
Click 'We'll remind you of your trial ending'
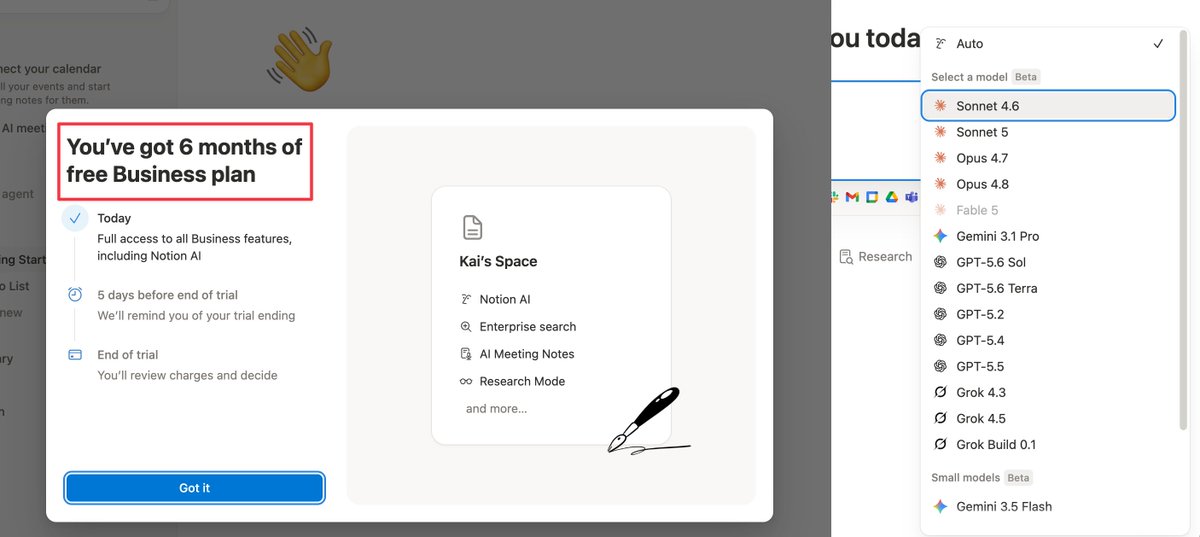click(x=196, y=316)
